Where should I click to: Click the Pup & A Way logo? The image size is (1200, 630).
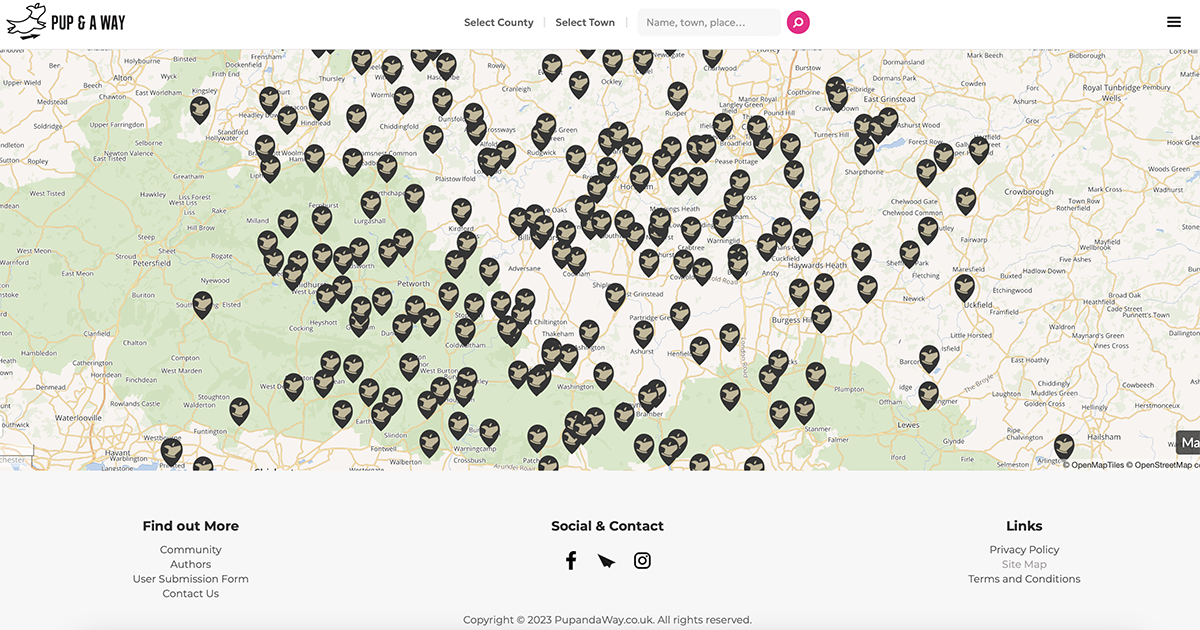(64, 21)
